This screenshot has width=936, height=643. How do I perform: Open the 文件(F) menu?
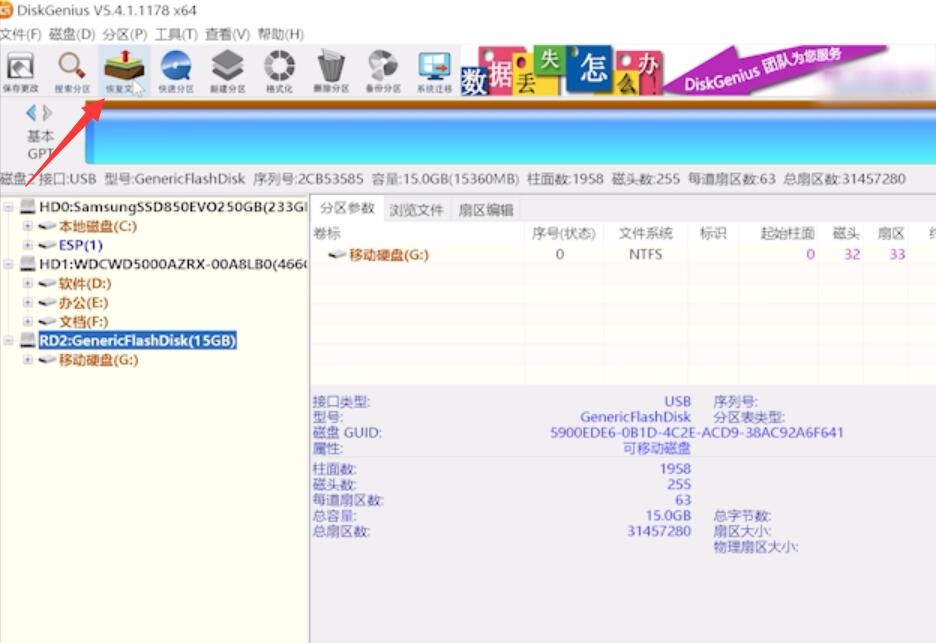(x=21, y=34)
